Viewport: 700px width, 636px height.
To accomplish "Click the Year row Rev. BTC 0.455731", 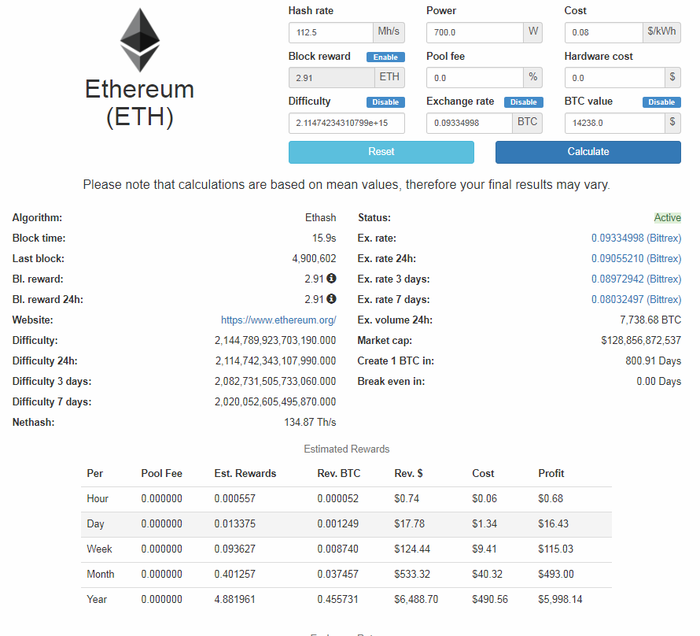I will click(x=338, y=599).
